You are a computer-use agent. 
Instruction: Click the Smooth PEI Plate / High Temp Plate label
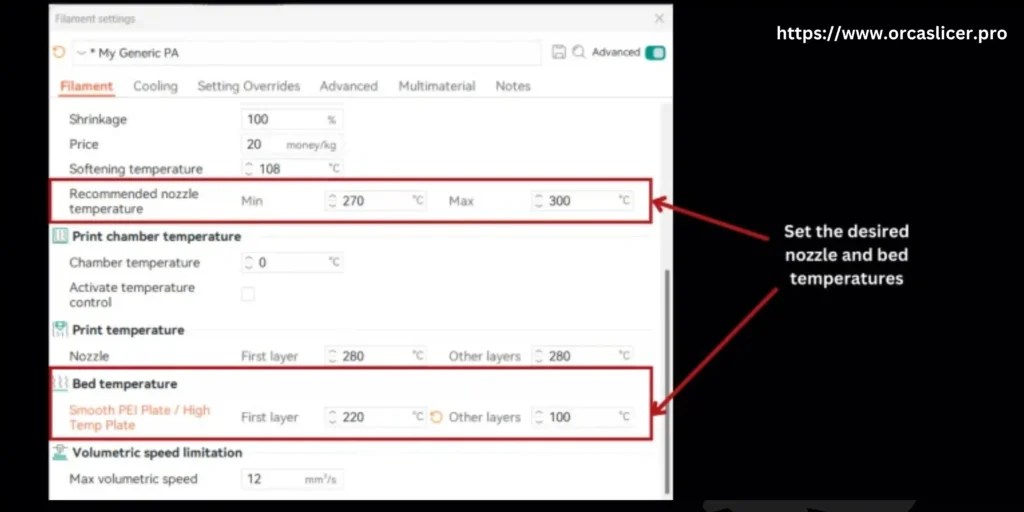[140, 417]
